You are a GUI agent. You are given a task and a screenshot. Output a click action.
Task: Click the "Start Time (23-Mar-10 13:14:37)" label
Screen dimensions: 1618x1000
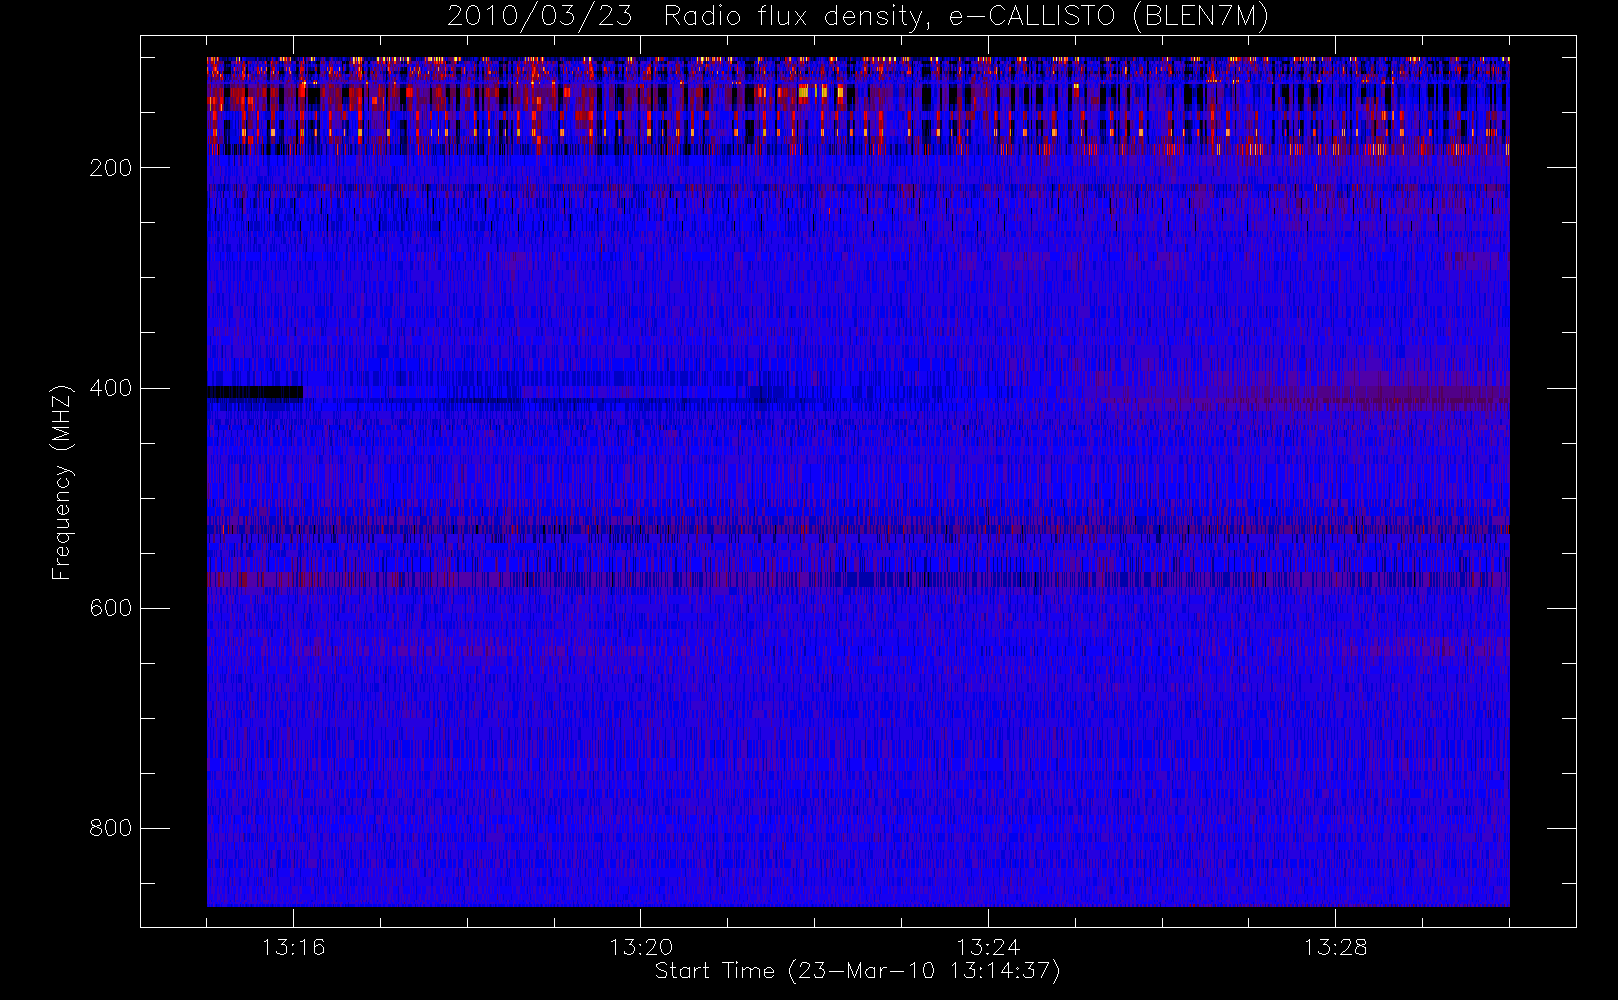857,971
